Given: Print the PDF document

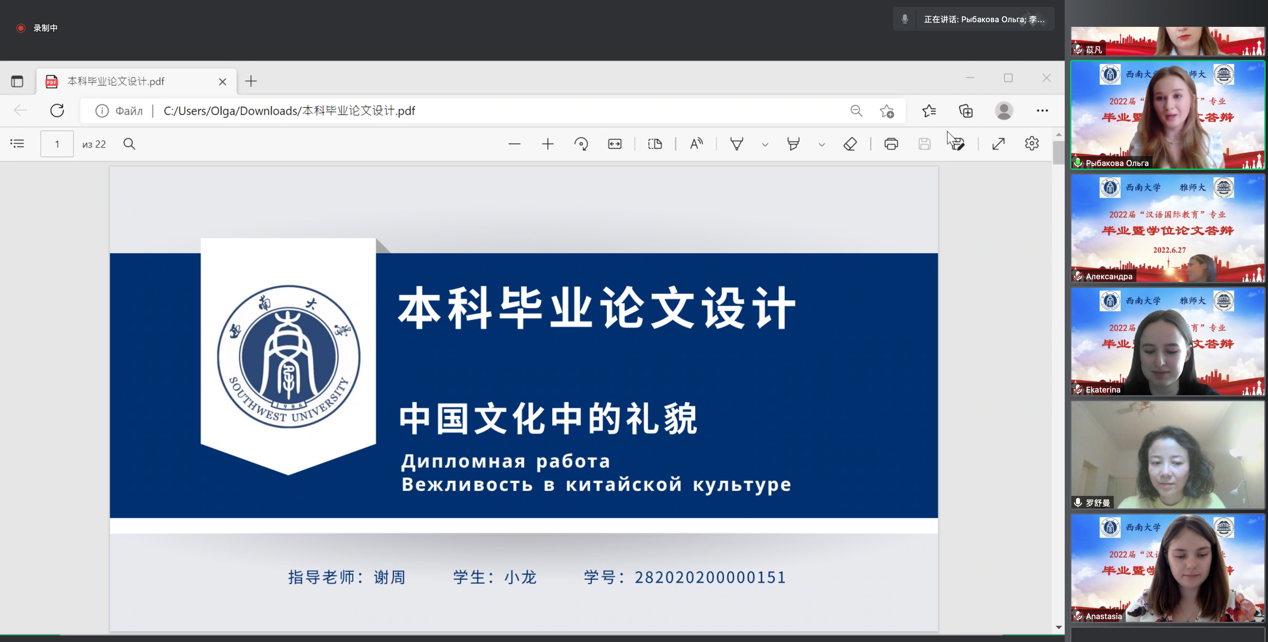Looking at the screenshot, I should [891, 144].
